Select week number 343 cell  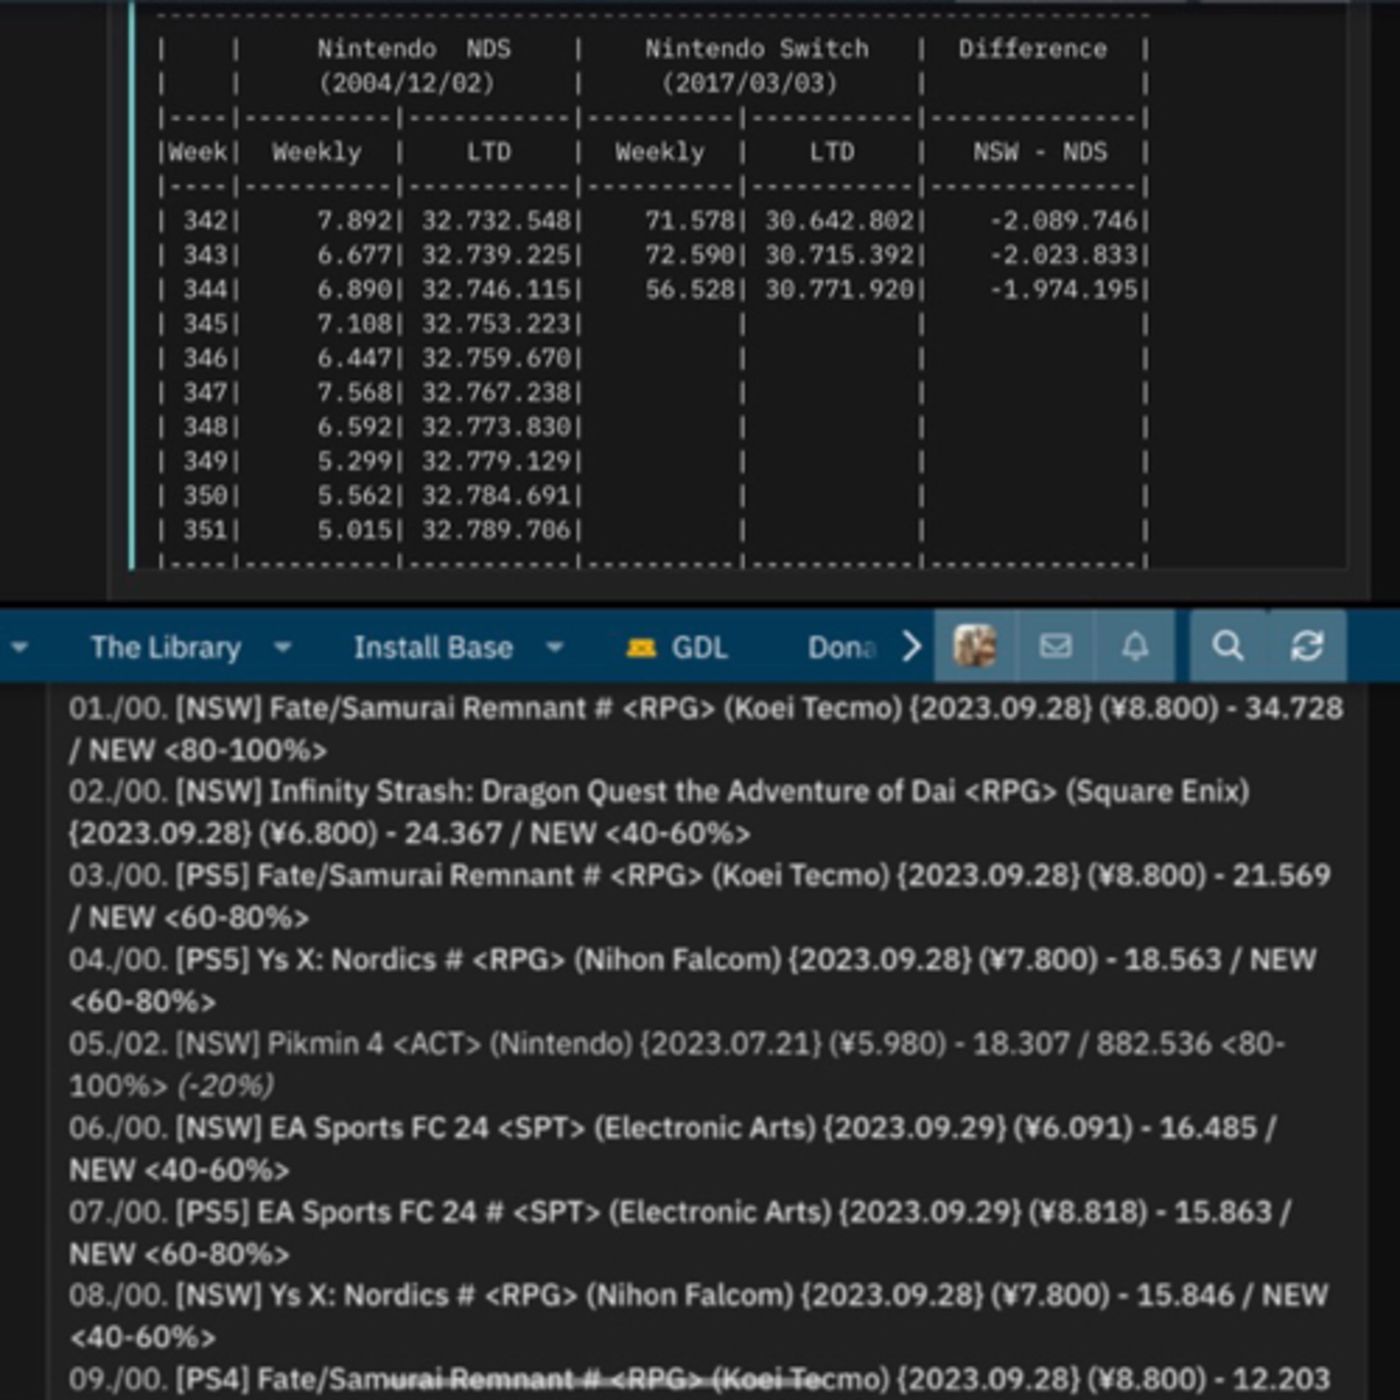[x=205, y=255]
